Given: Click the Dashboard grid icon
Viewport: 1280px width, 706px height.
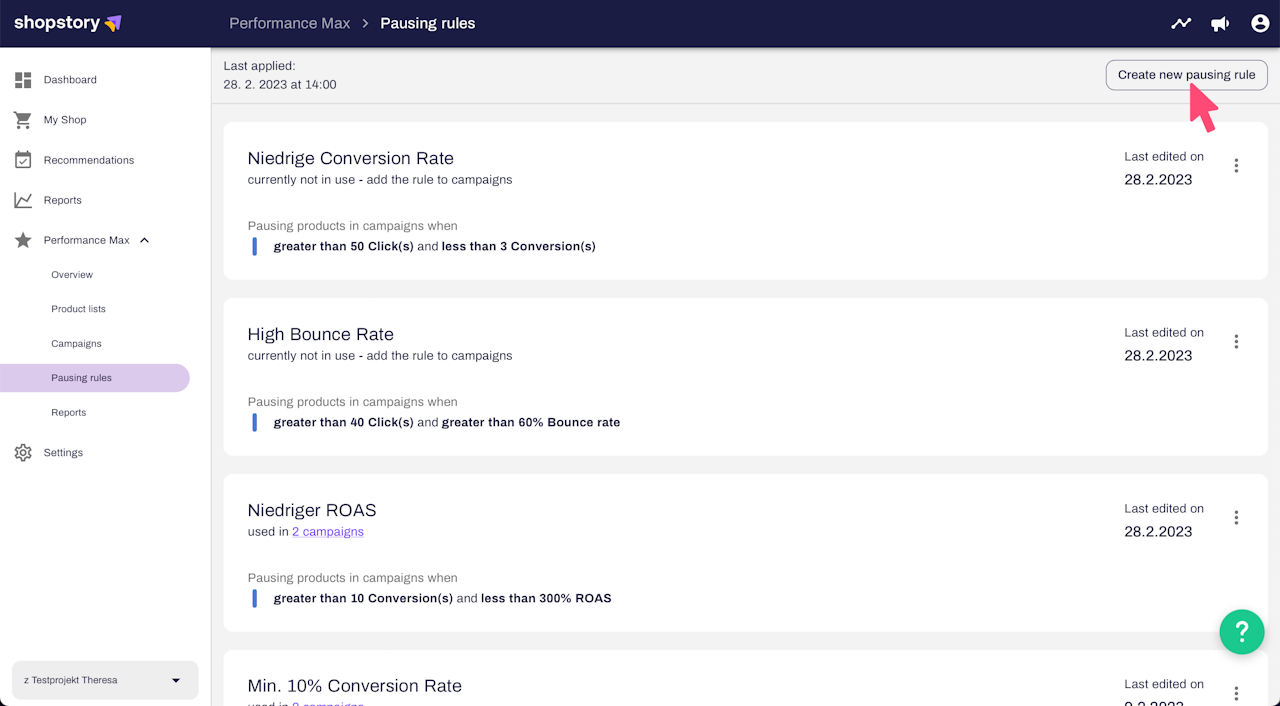Looking at the screenshot, I should pyautogui.click(x=23, y=80).
